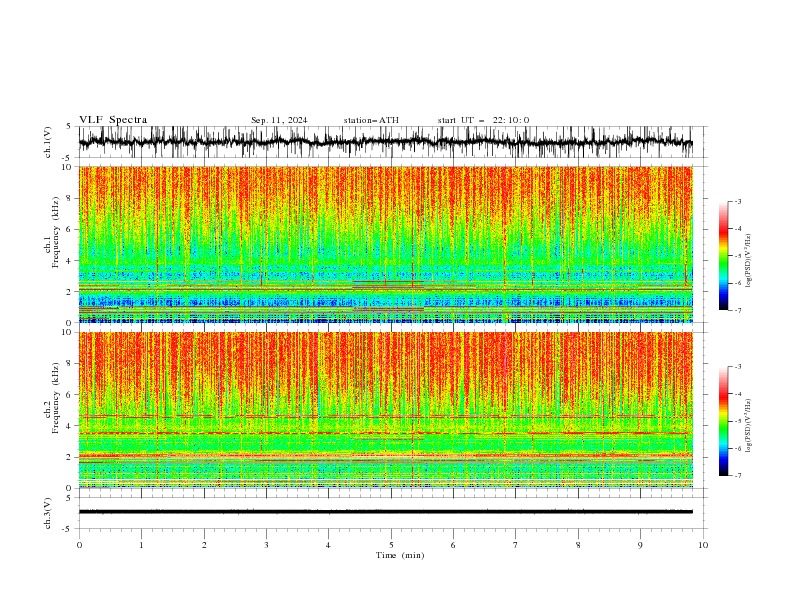Click the ch.1 spectrogram panel
Screen dimensions: 792x612
(385, 244)
